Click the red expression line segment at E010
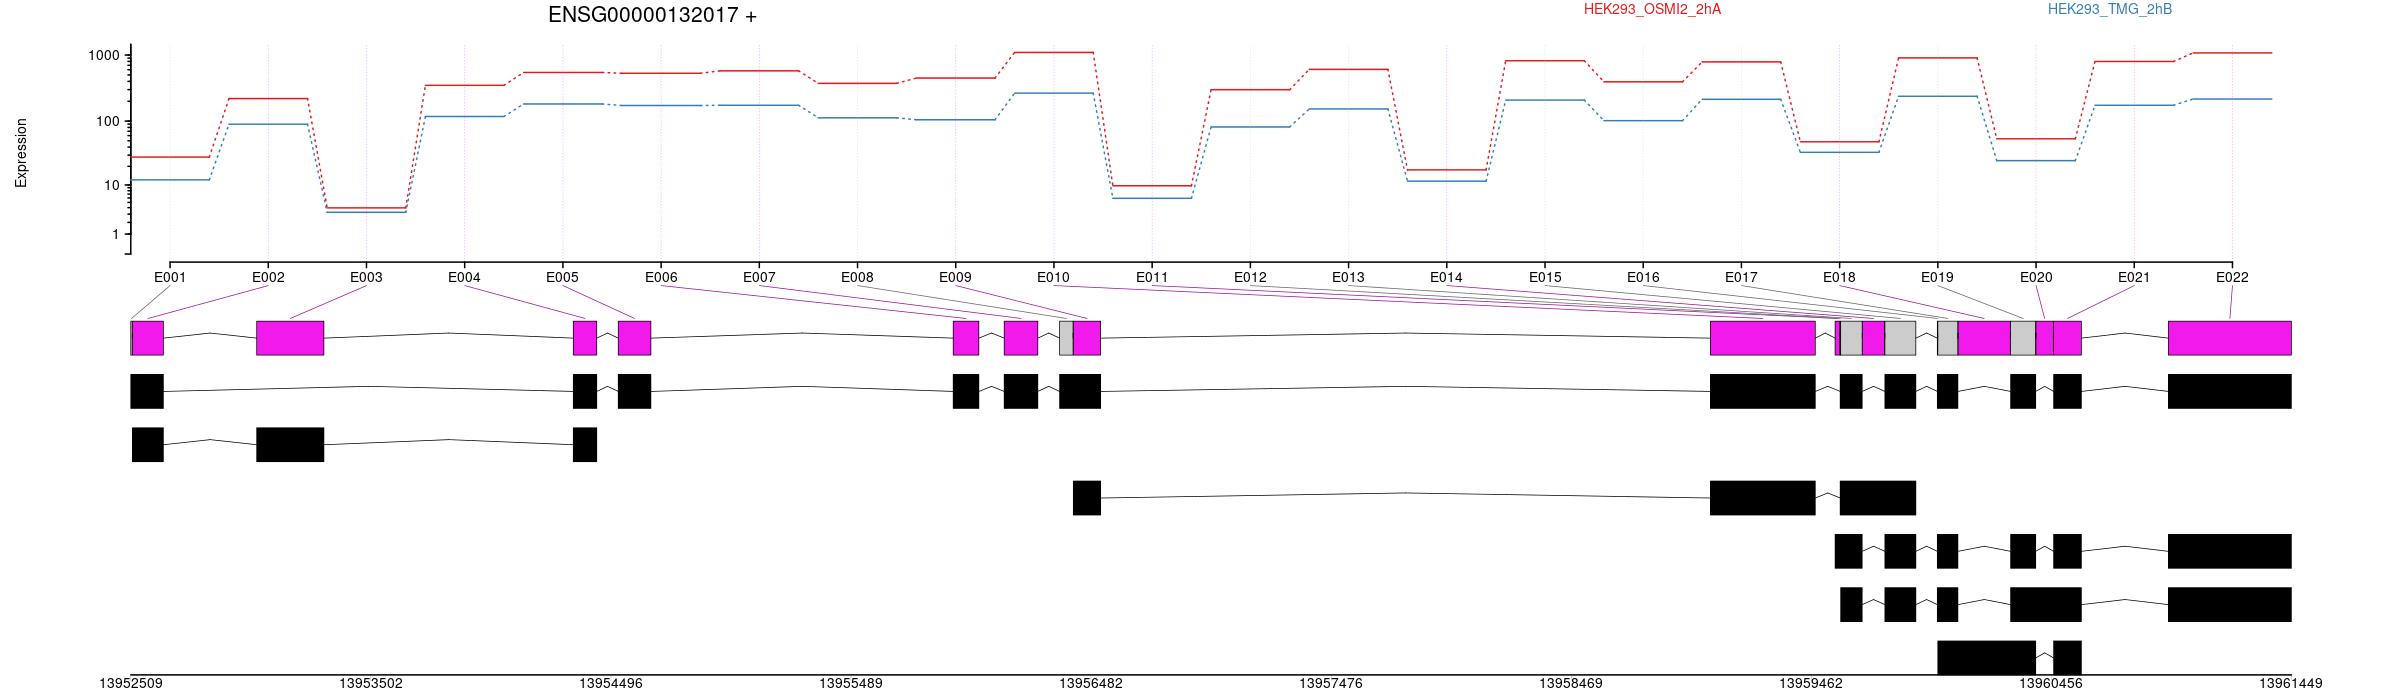The image size is (2400, 700). pyautogui.click(x=1053, y=52)
